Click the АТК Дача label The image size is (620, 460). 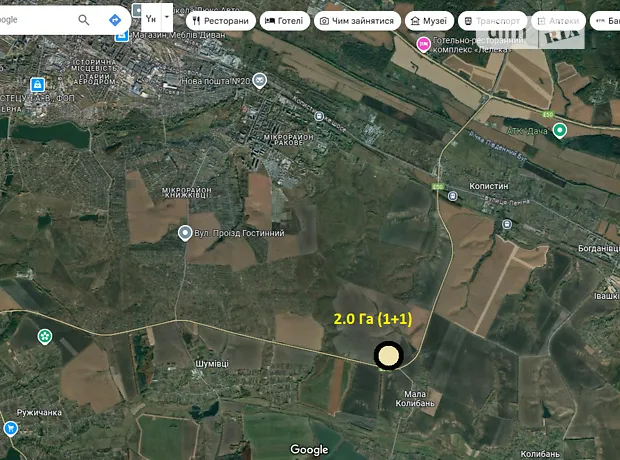pyautogui.click(x=527, y=131)
